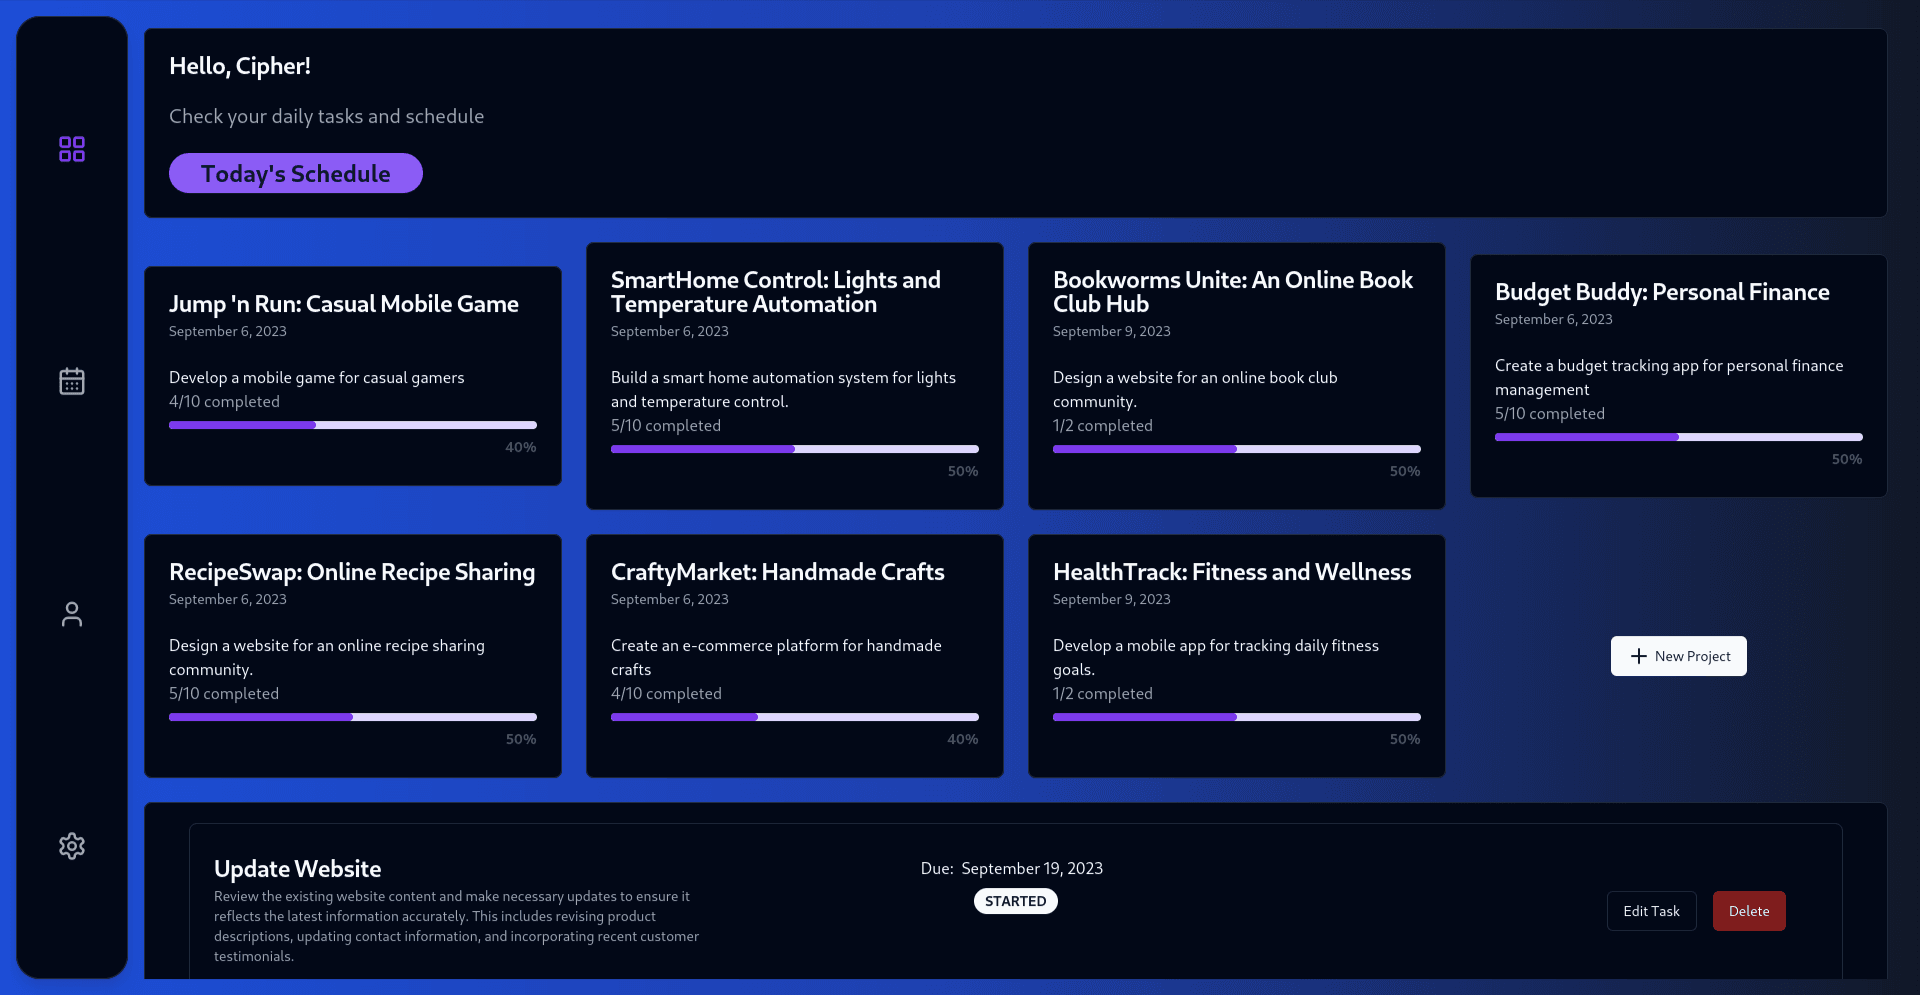The height and width of the screenshot is (995, 1920).
Task: Open the Jump 'n Run: Casual Mobile Game card
Action: pyautogui.click(x=353, y=376)
